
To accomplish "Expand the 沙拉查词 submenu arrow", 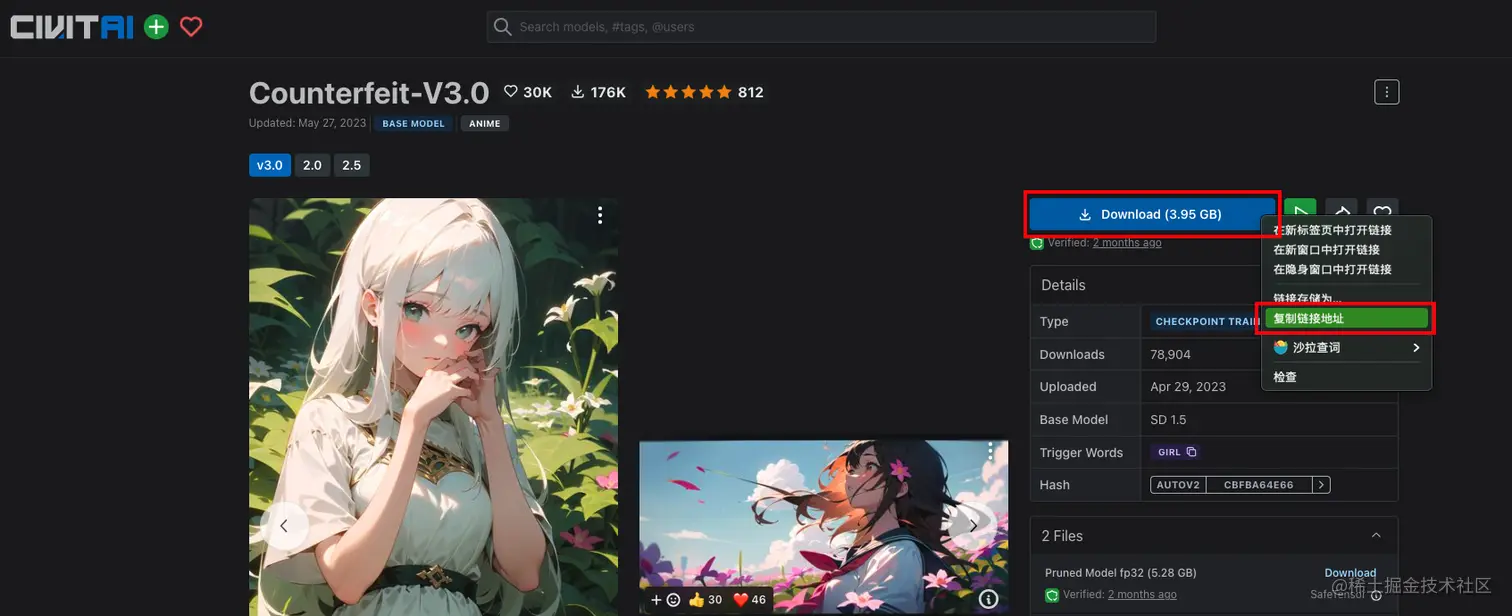I will point(1416,348).
